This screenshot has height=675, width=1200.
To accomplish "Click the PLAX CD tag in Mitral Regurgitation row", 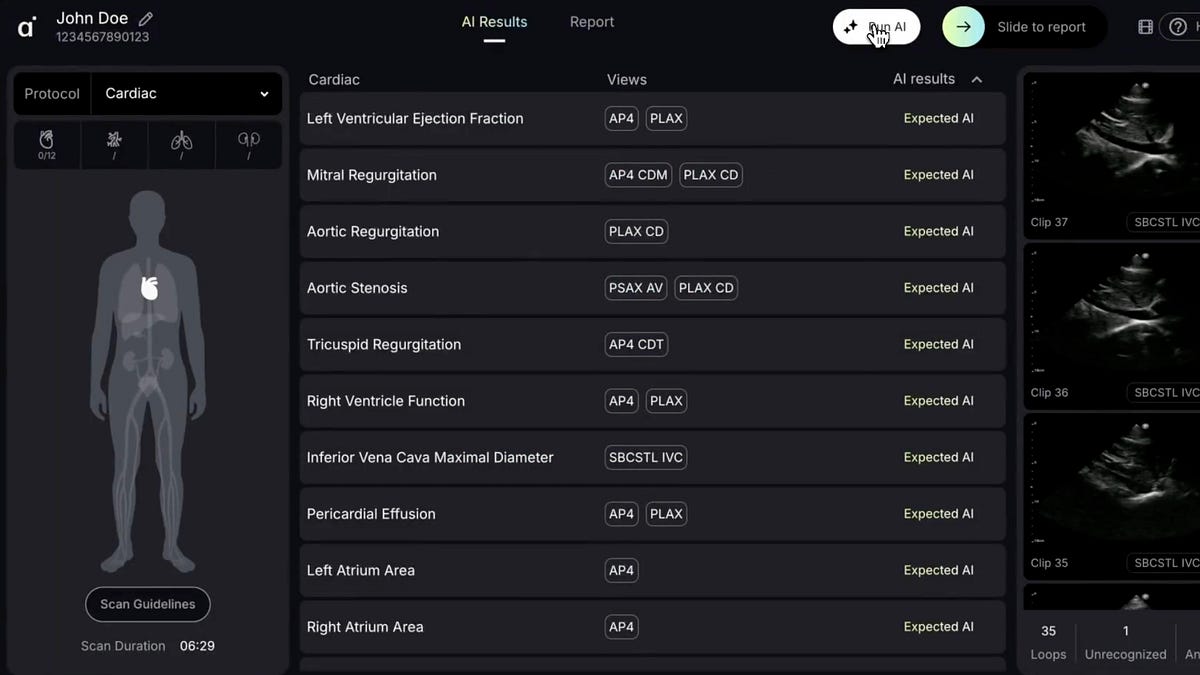I will point(711,175).
